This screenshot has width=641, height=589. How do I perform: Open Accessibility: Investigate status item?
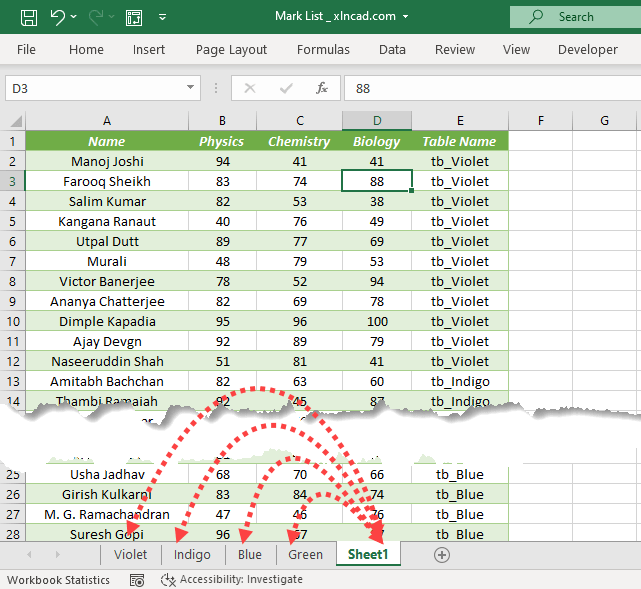pyautogui.click(x=232, y=580)
